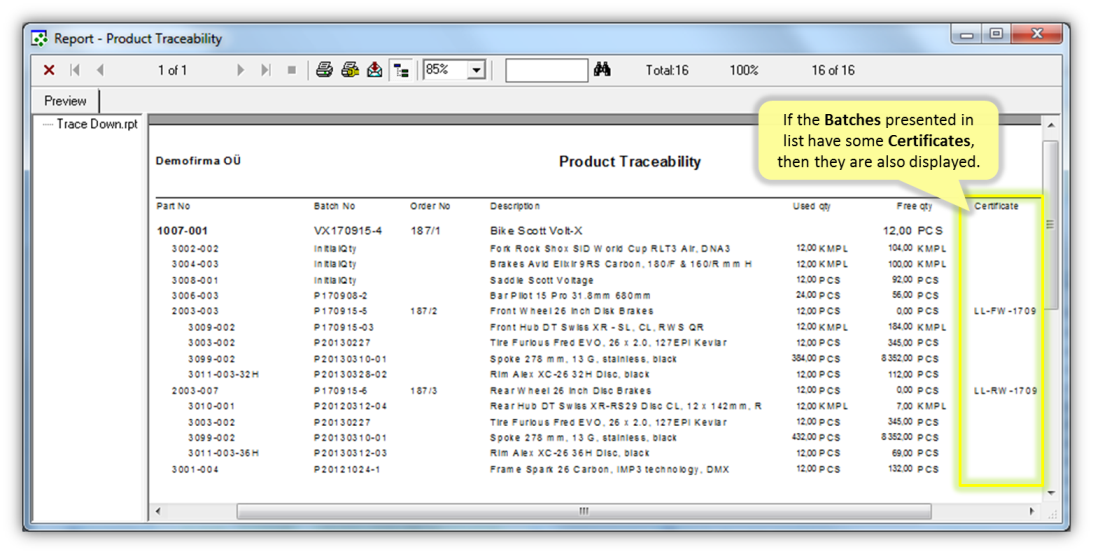Print the Product Traceability report
Viewport: 1093px width, 554px height.
324,70
